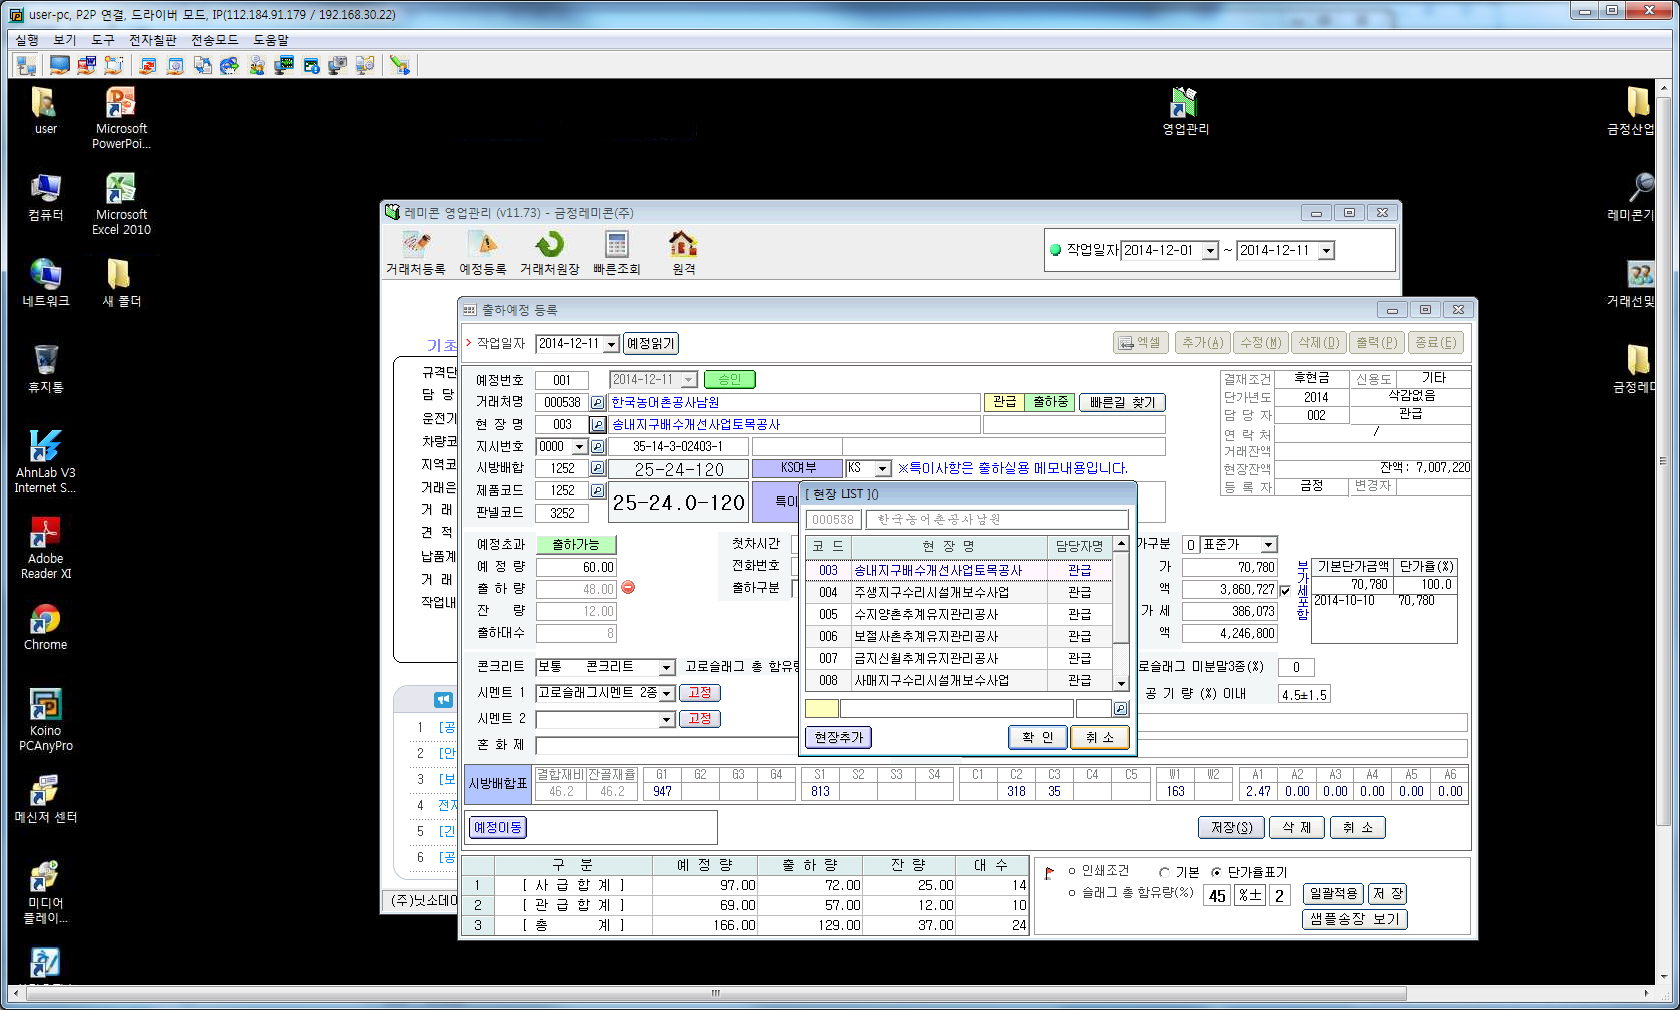Open the 전송모드 menu
This screenshot has width=1680, height=1010.
[215, 40]
